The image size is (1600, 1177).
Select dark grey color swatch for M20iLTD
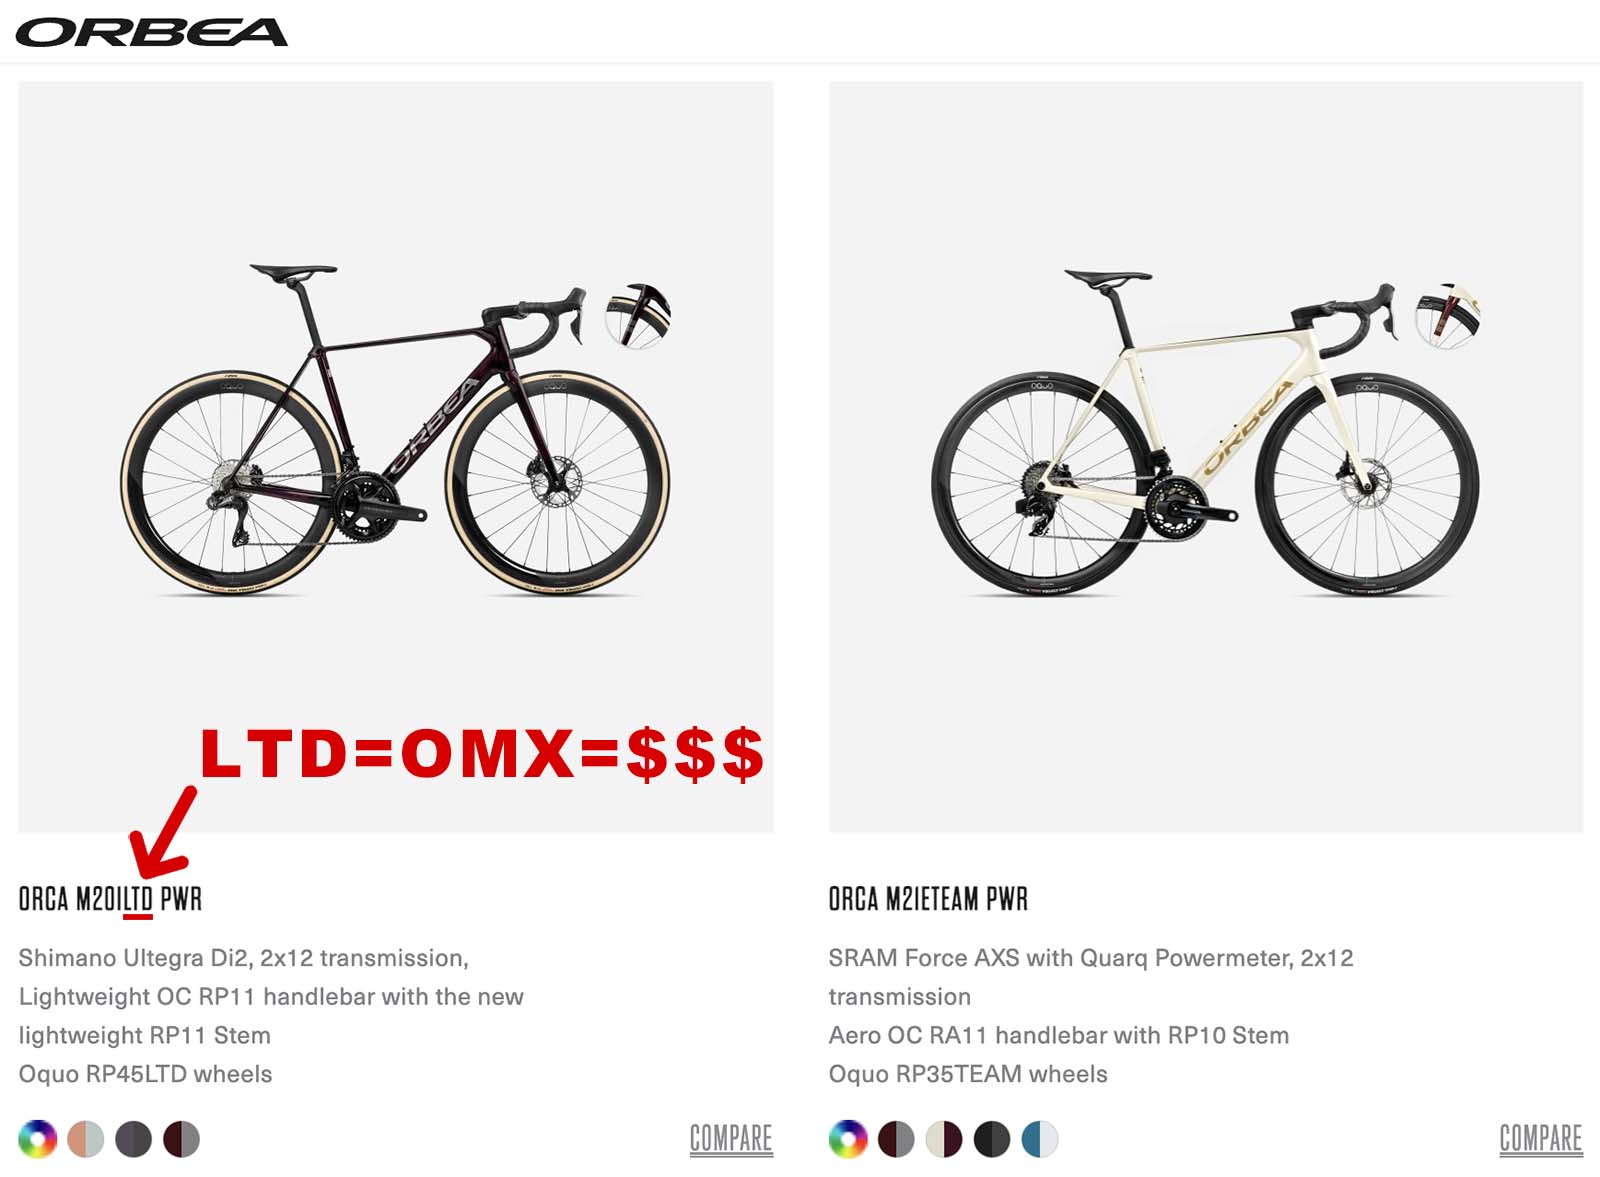click(x=133, y=1139)
